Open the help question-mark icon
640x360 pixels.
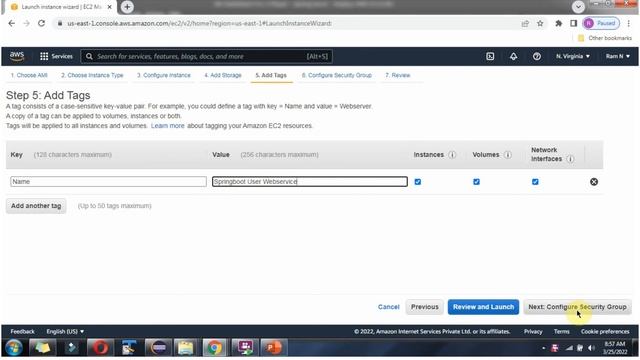(x=537, y=56)
